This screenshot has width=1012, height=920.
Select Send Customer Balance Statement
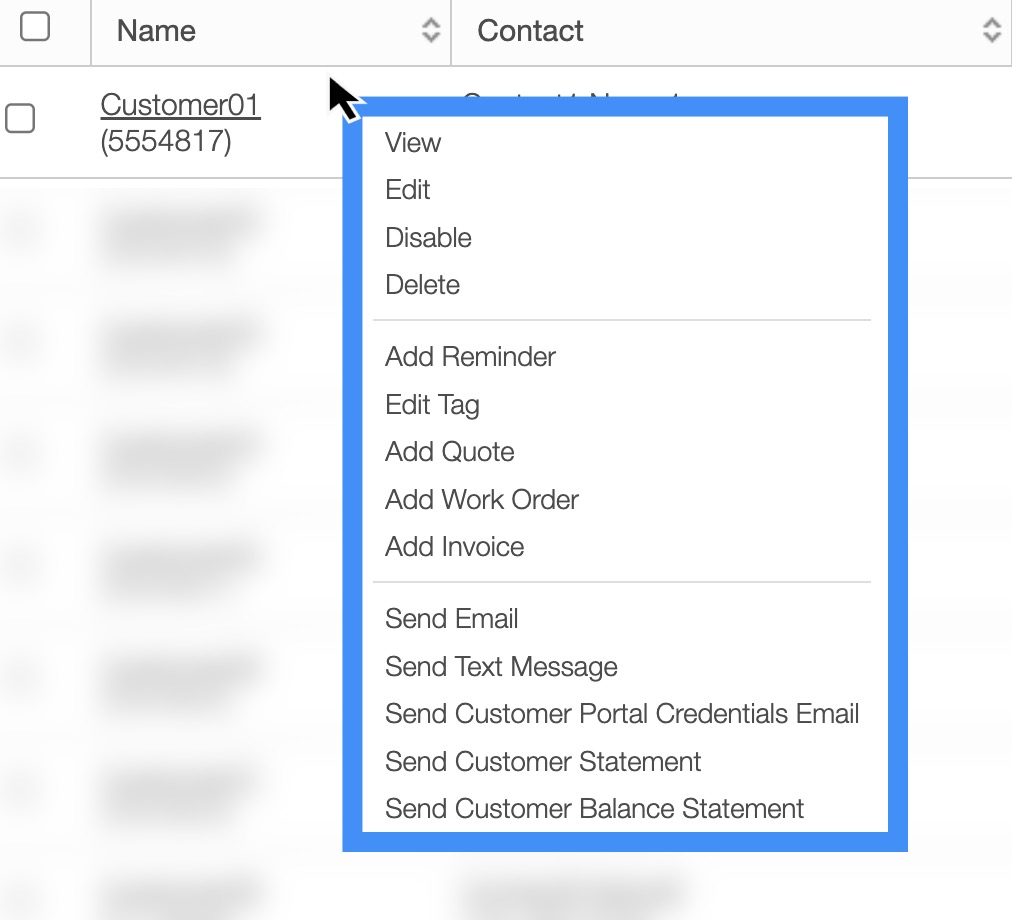click(594, 809)
